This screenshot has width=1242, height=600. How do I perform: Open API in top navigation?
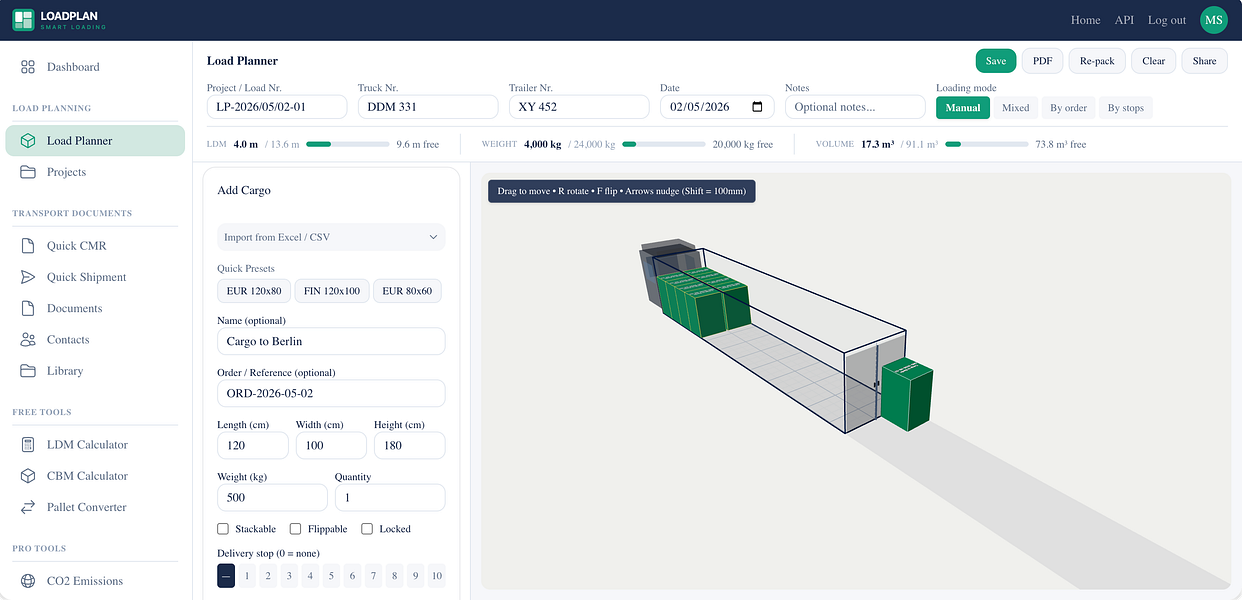click(x=1124, y=20)
